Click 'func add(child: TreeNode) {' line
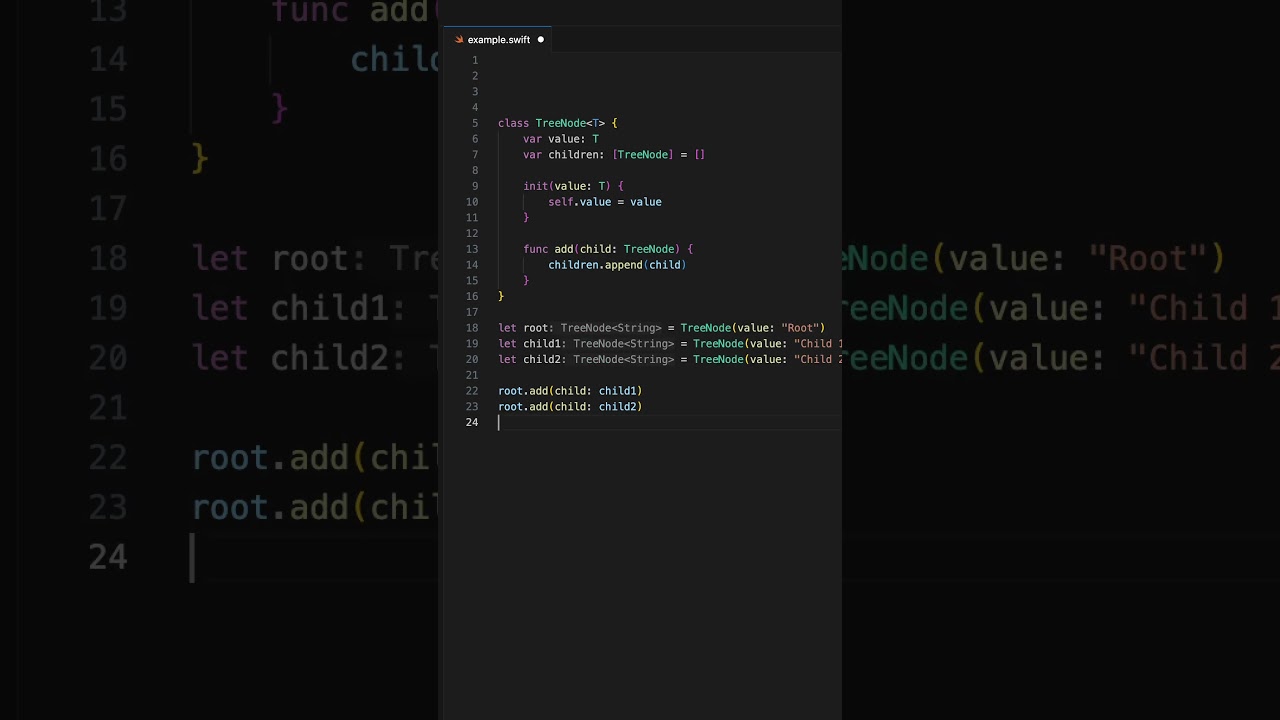Viewport: 1280px width, 720px height. coord(608,249)
